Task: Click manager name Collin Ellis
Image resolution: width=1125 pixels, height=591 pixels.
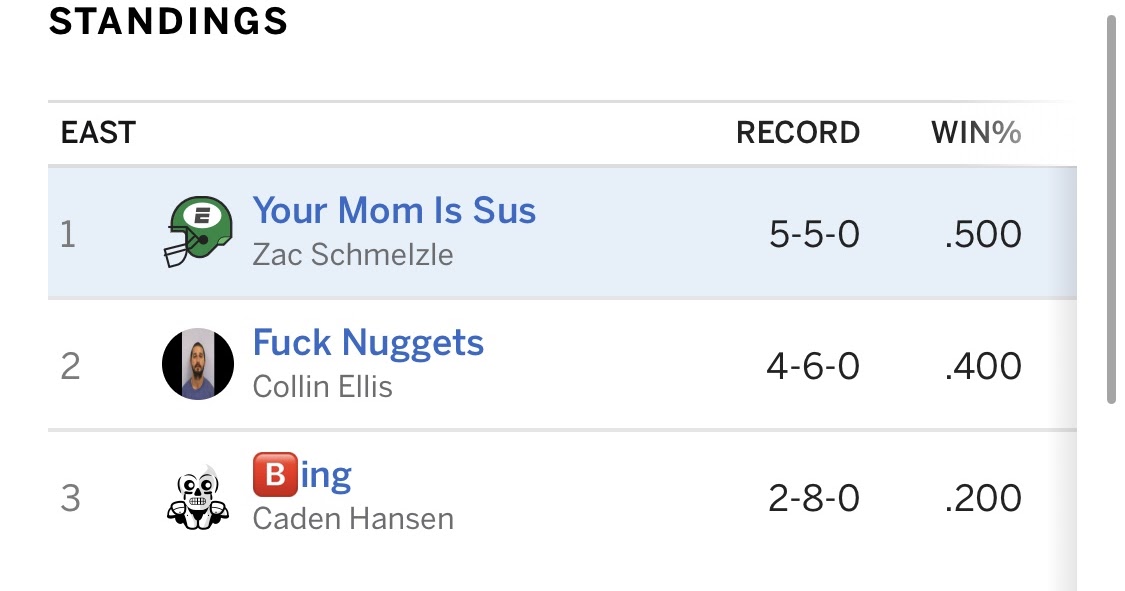Action: tap(322, 388)
